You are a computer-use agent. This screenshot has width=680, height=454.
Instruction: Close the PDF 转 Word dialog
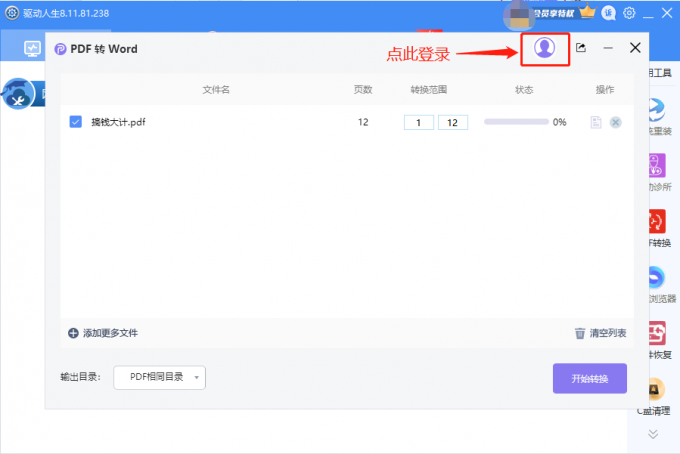click(635, 47)
